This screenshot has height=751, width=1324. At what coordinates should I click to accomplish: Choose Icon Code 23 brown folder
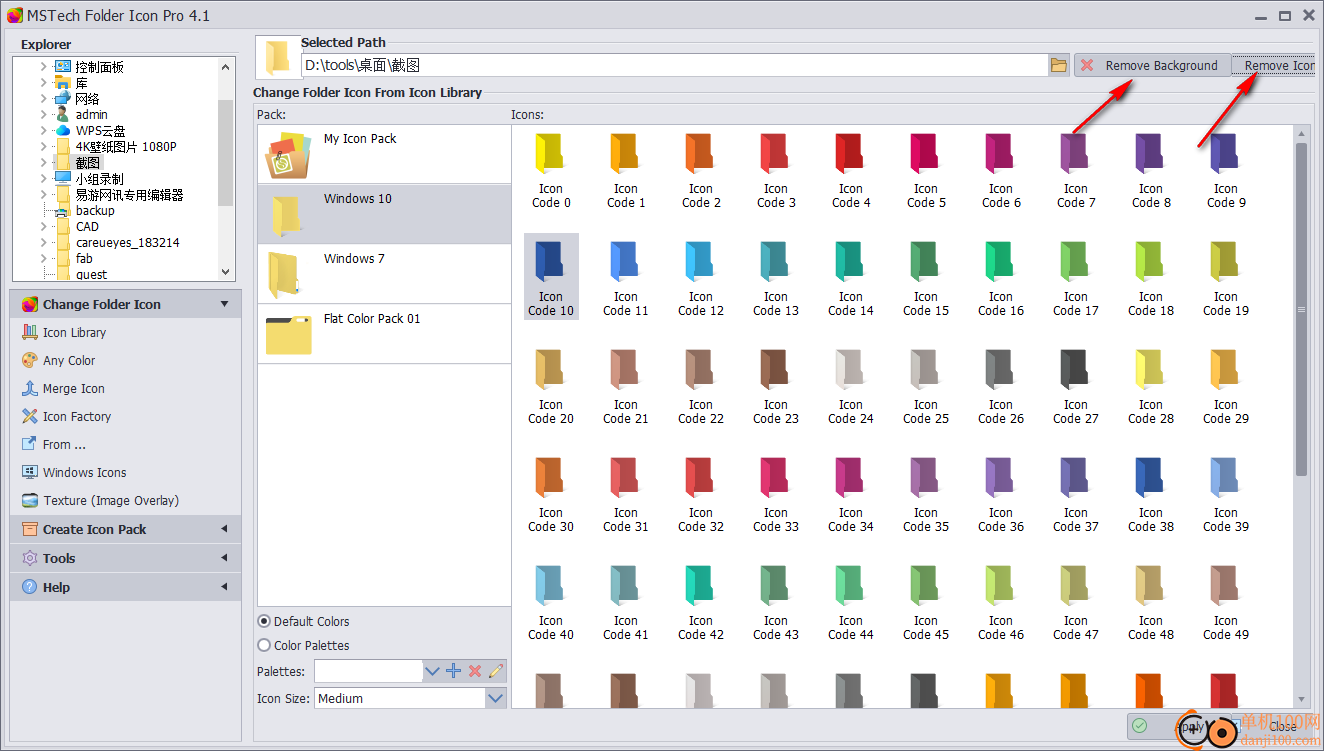776,385
